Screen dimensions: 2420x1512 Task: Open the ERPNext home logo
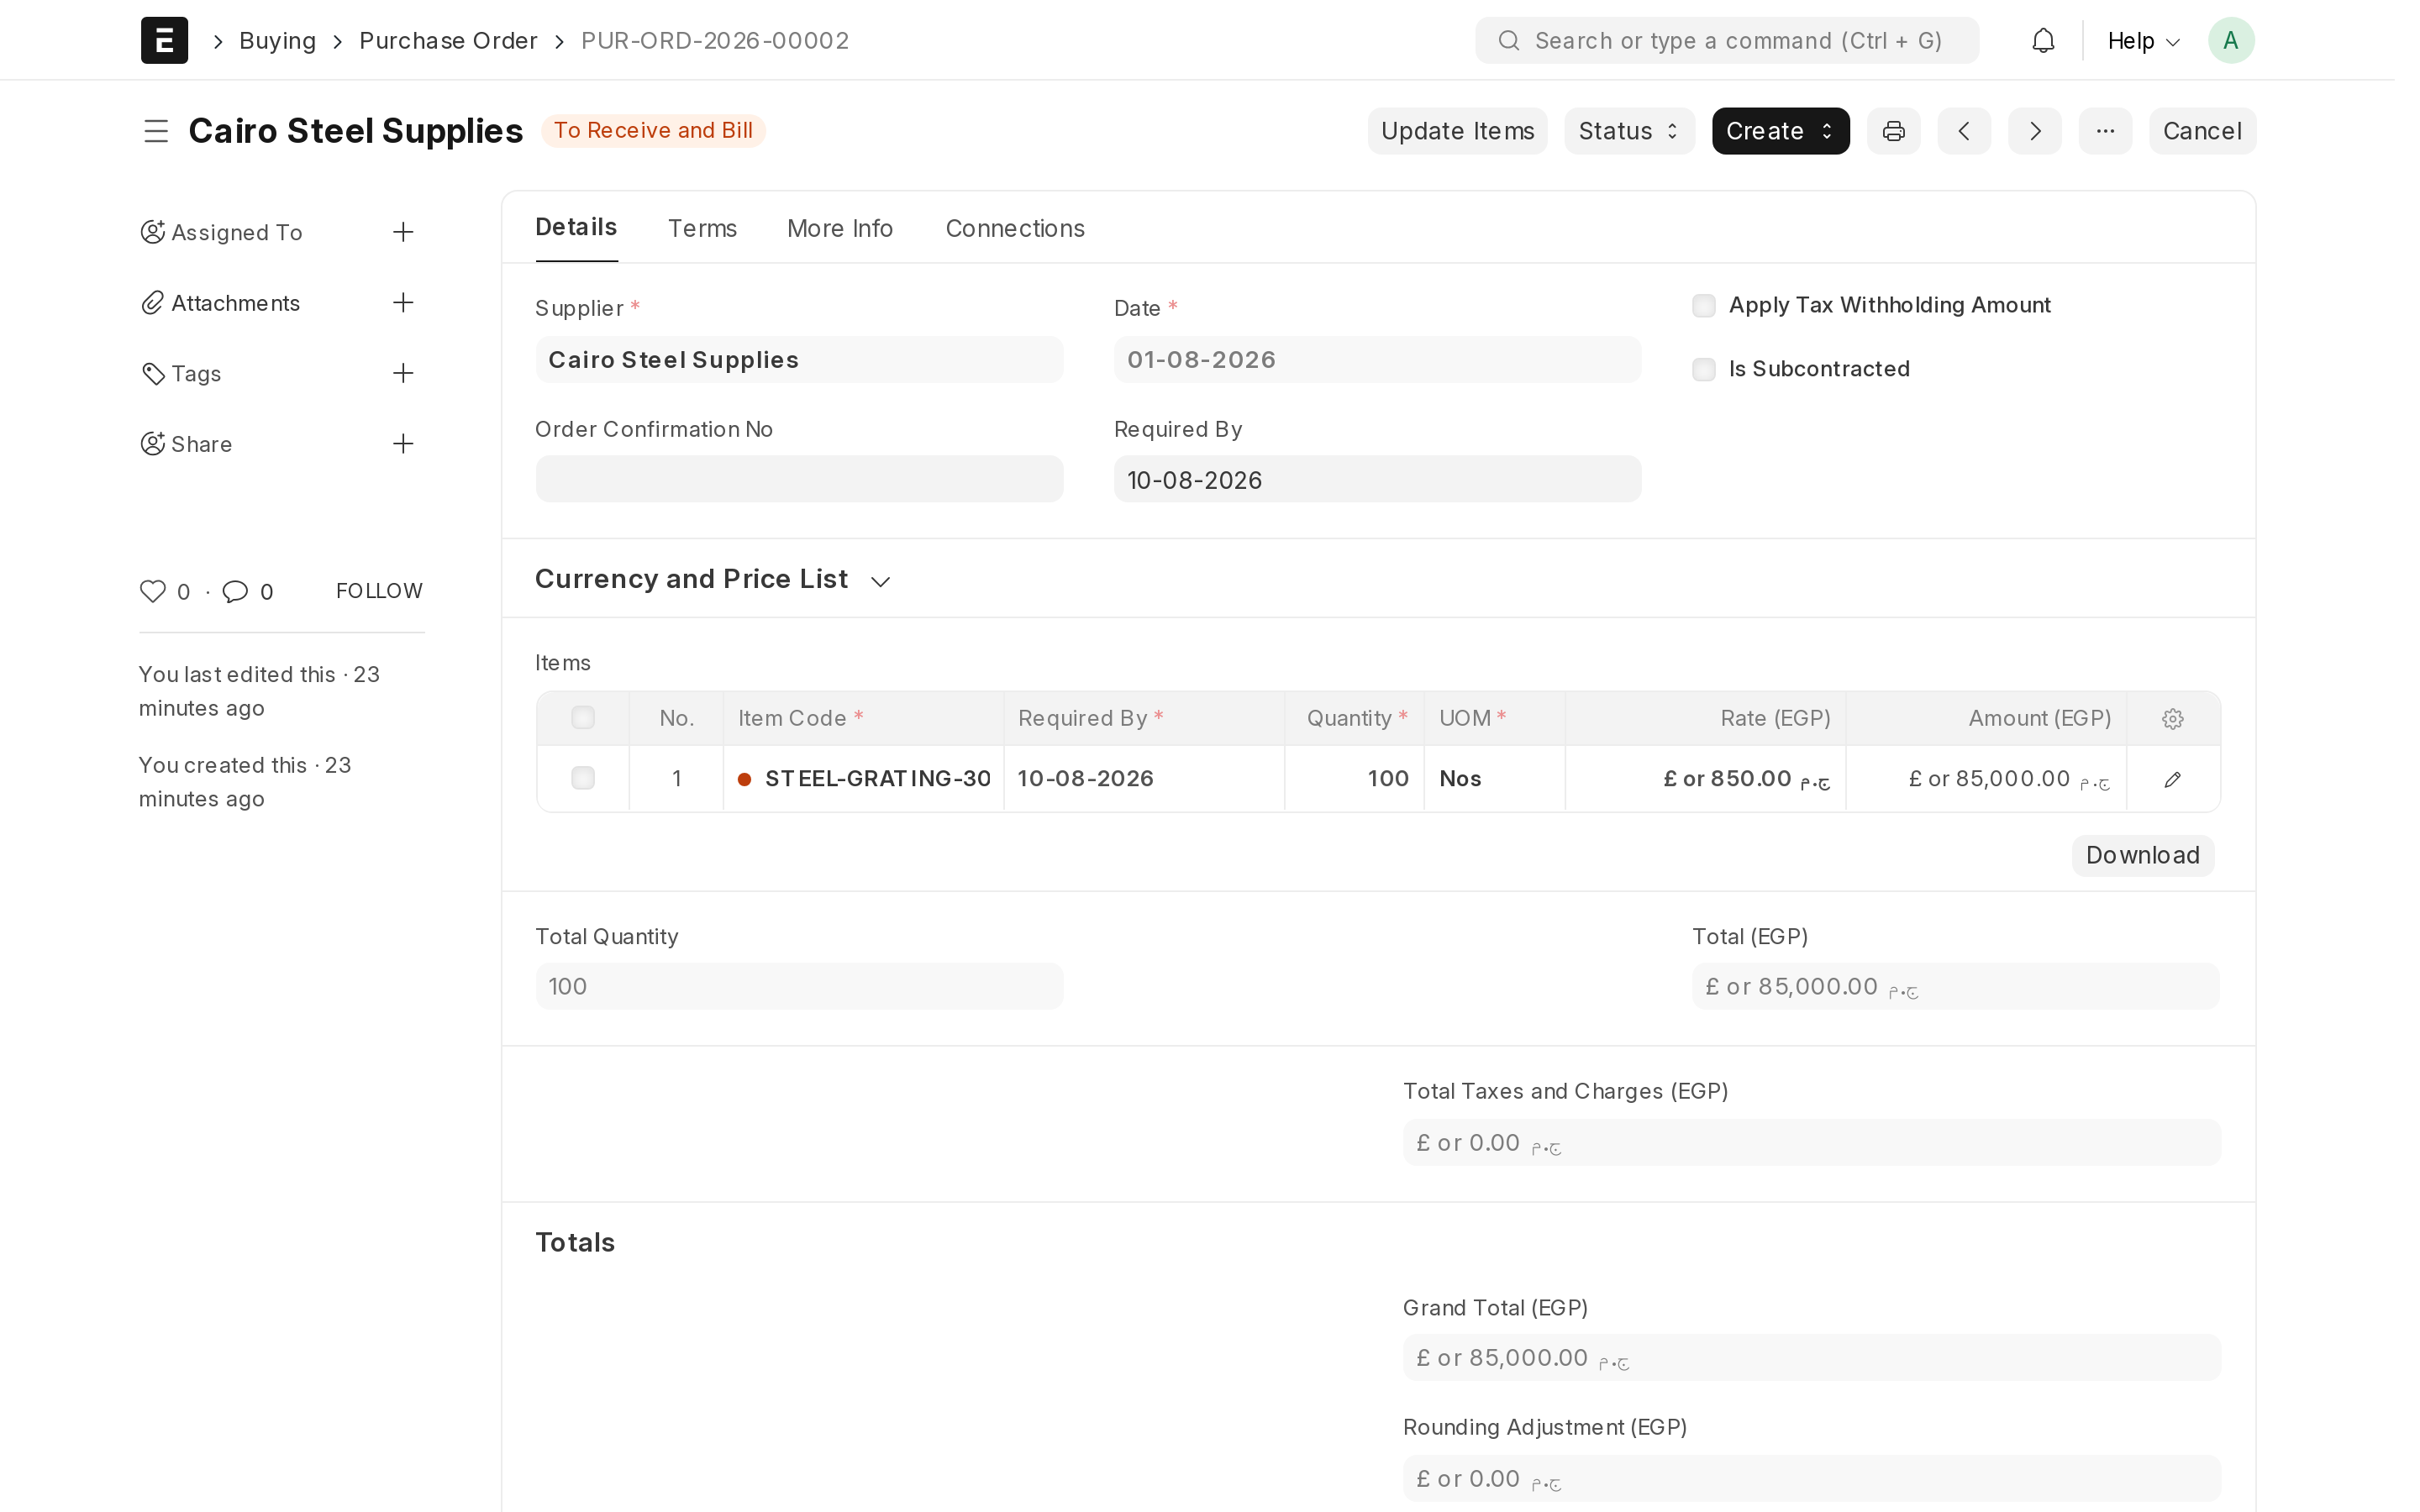click(164, 40)
